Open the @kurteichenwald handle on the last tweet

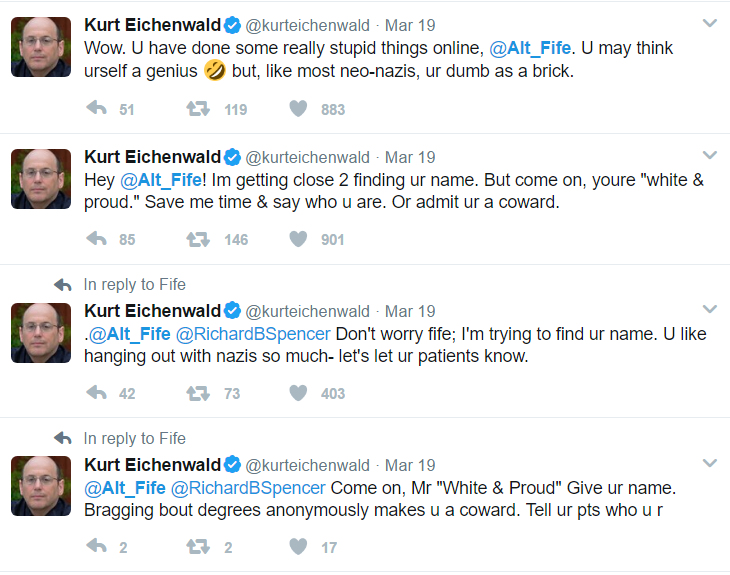pyautogui.click(x=307, y=465)
